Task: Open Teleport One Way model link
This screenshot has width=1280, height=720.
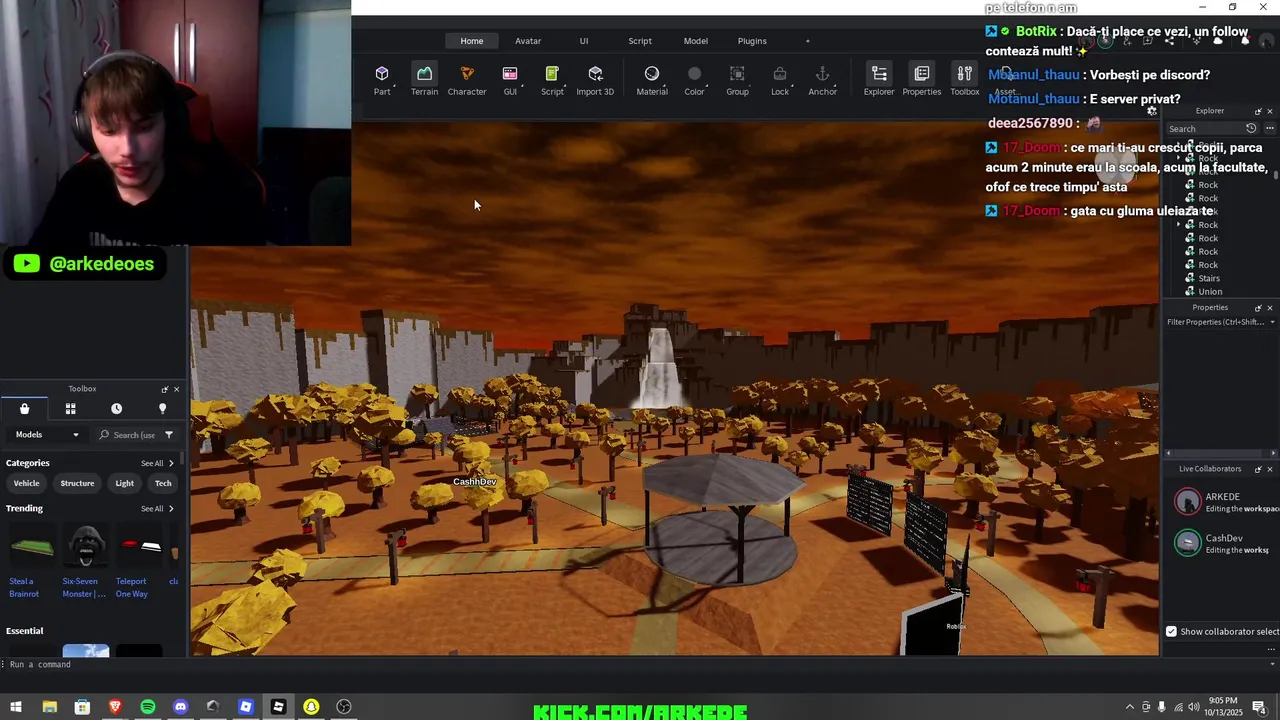Action: pos(132,587)
